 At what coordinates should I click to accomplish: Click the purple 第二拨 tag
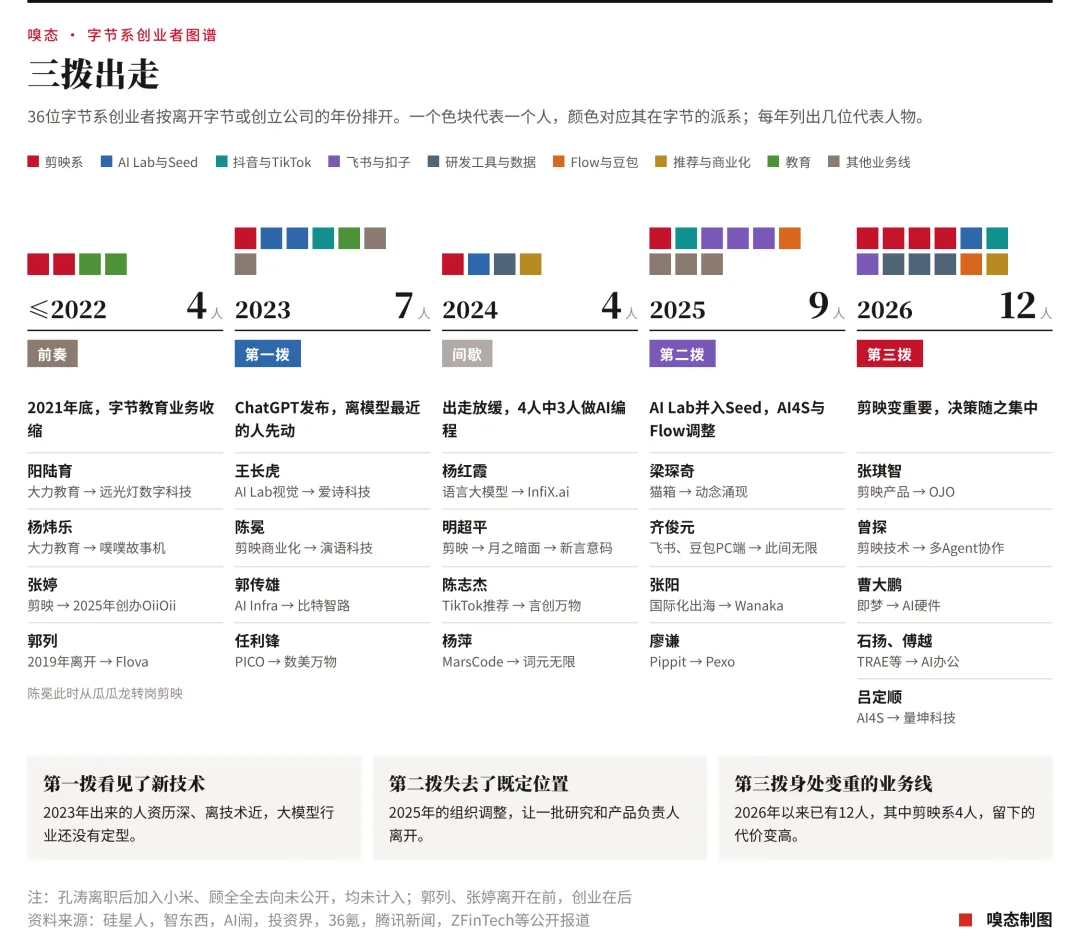point(682,354)
